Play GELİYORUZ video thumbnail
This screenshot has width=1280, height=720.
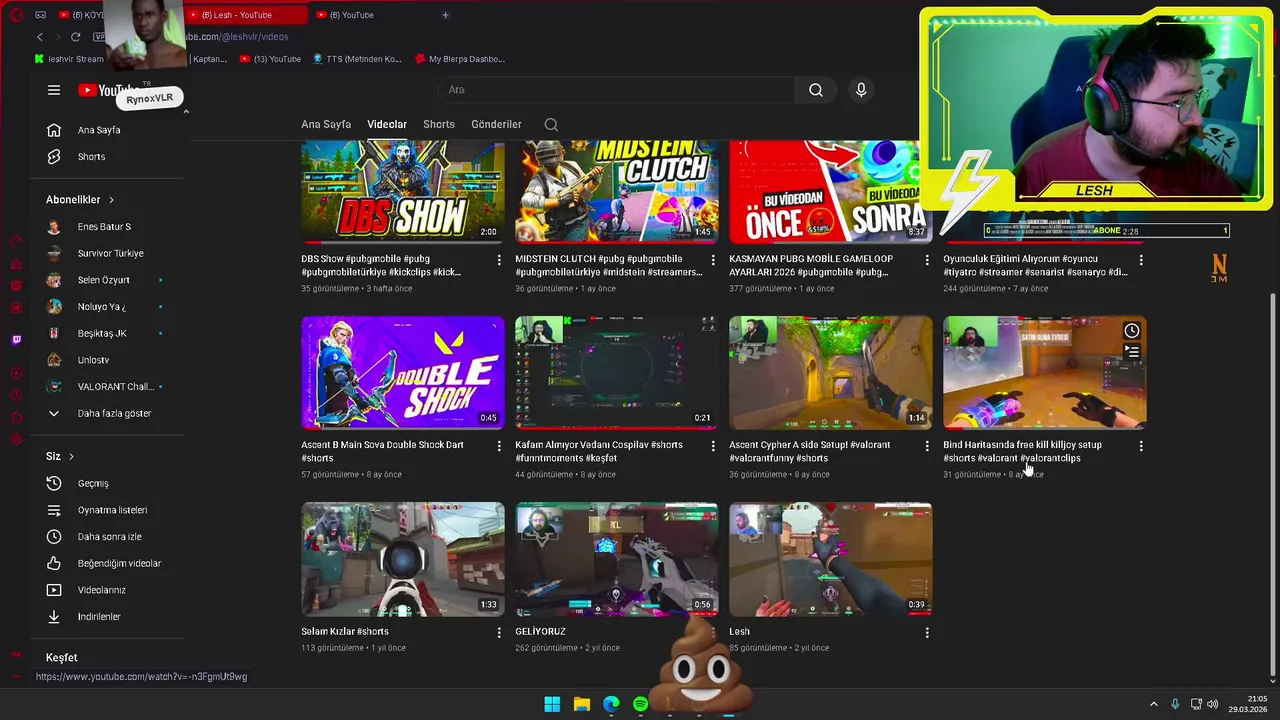click(617, 559)
